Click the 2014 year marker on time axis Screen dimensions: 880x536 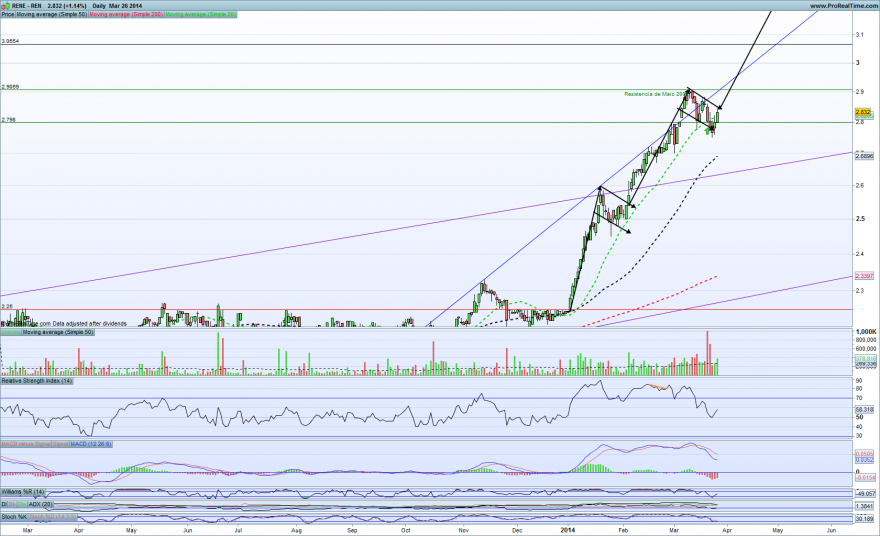(x=568, y=530)
